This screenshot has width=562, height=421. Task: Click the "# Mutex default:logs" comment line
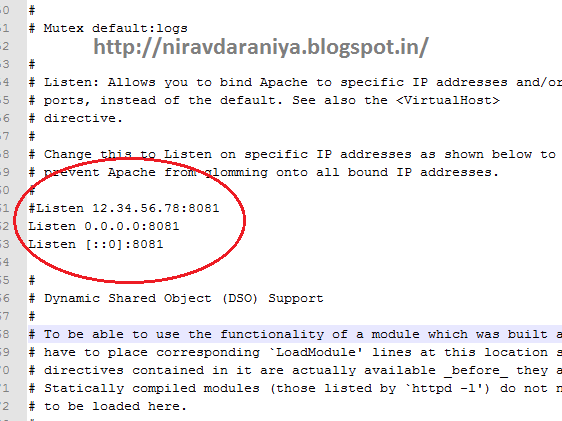point(108,28)
